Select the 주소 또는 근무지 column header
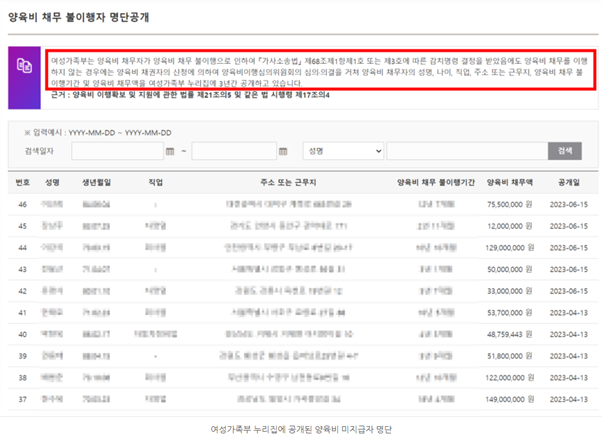This screenshot has height=435, width=602. [288, 182]
